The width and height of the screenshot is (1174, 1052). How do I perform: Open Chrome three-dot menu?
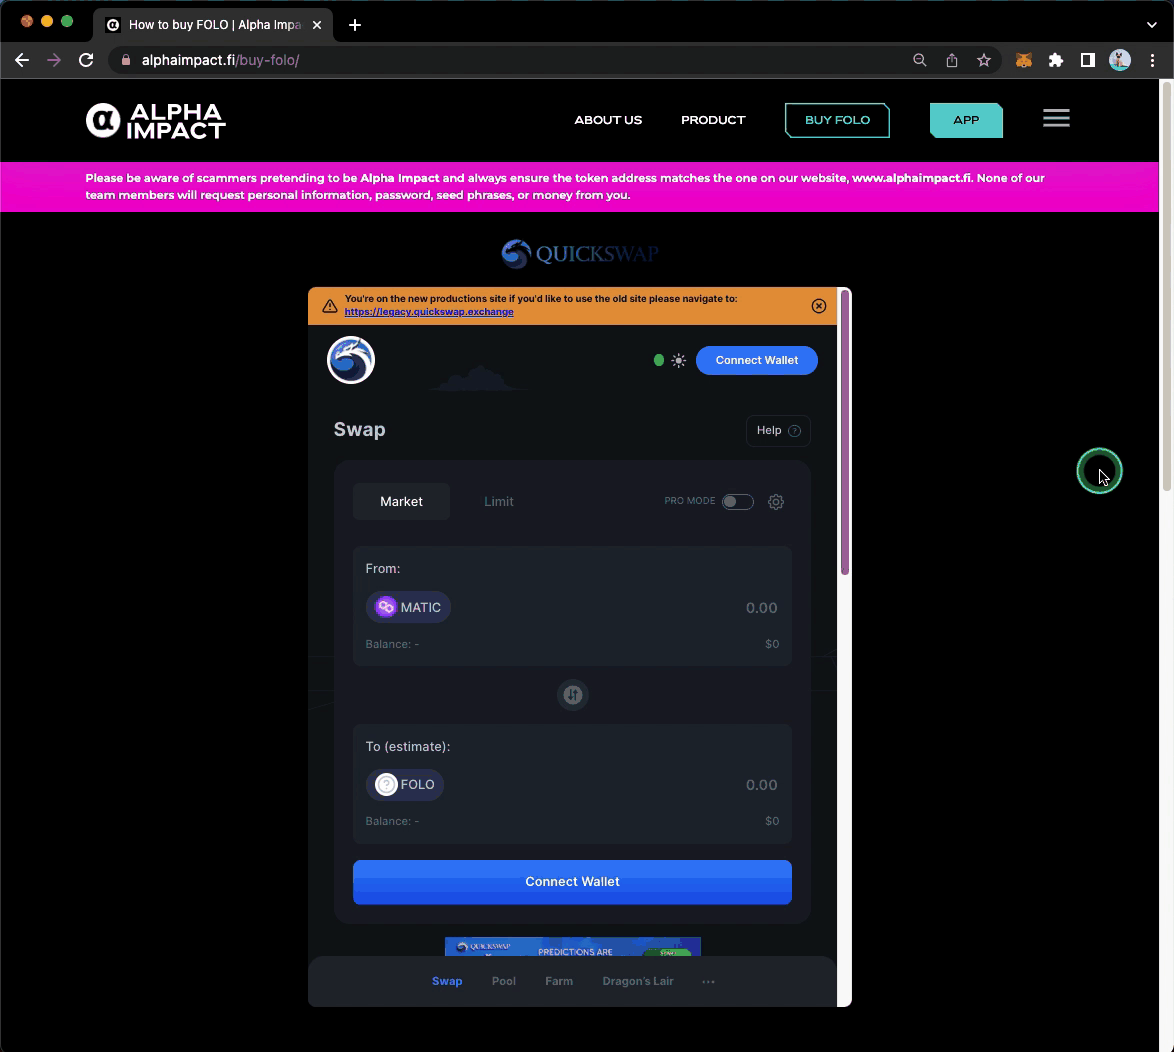pos(1152,61)
